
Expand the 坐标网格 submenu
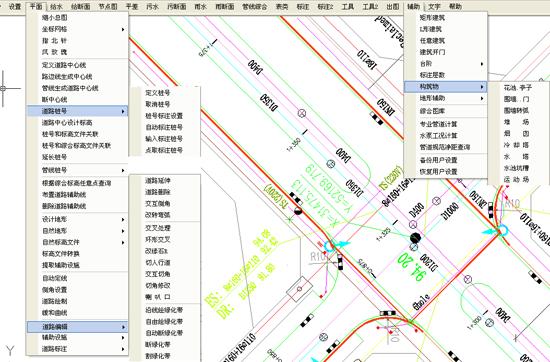(78, 29)
